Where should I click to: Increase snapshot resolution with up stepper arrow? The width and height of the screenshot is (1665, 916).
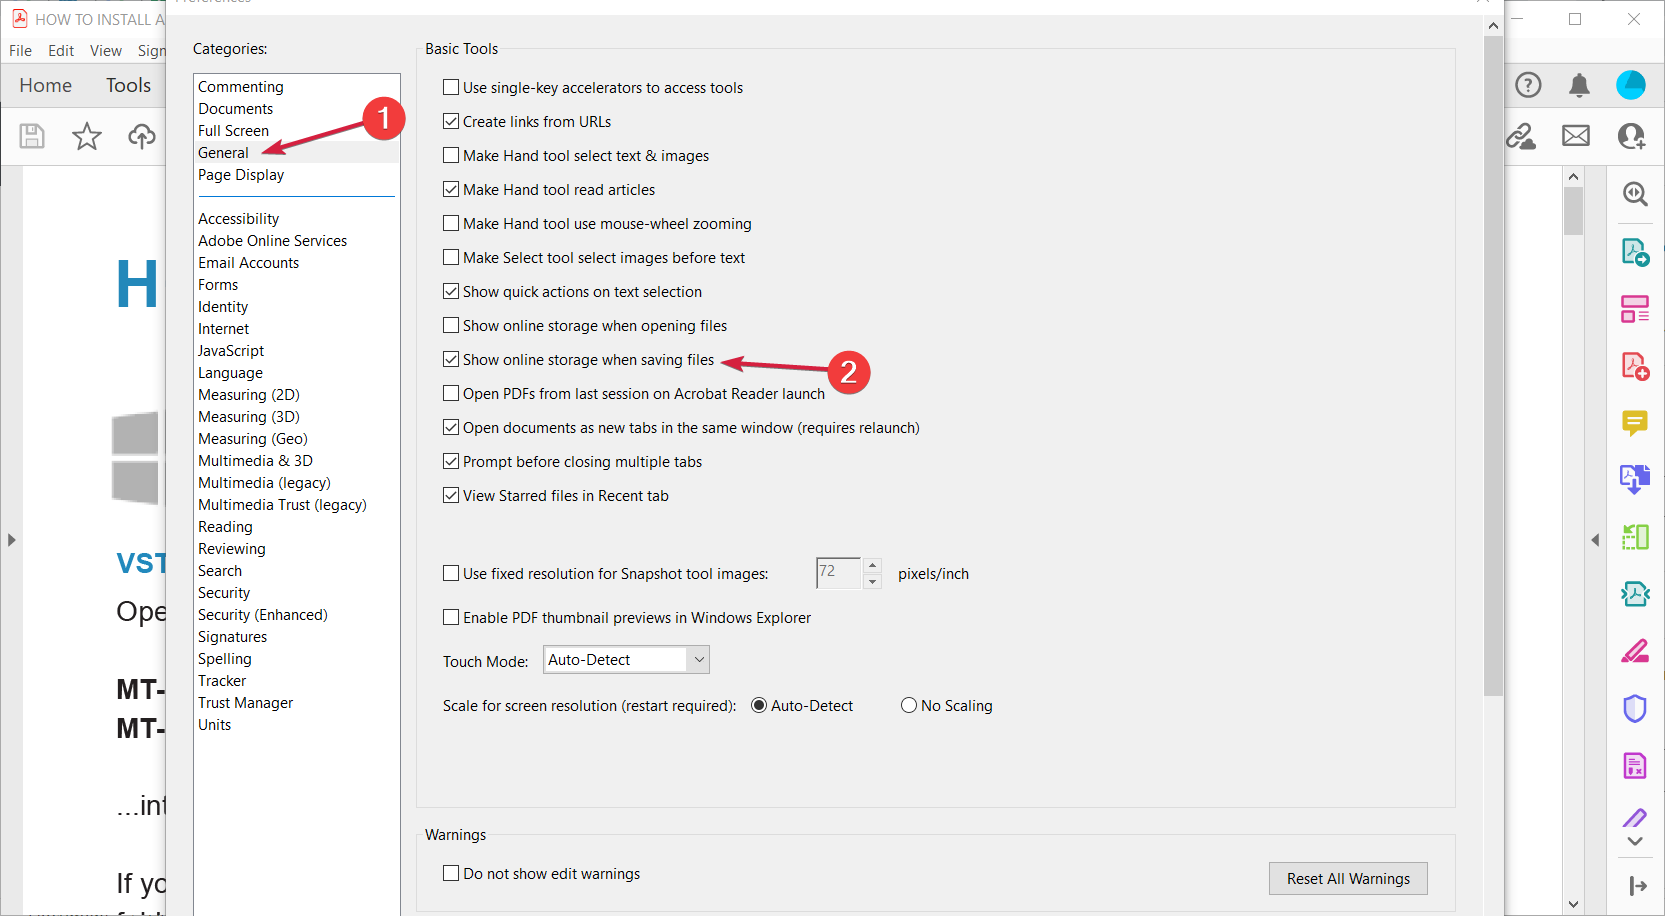point(872,566)
